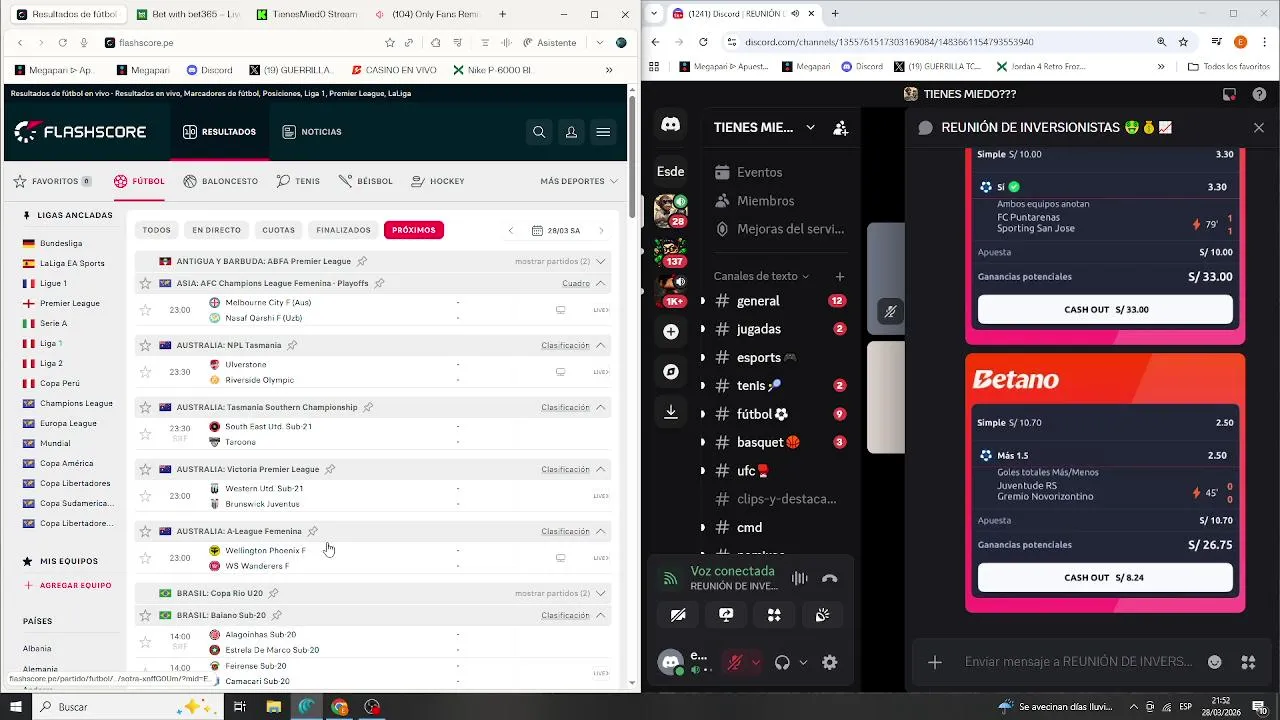Collapse Tasmania Southern Championship section
The width and height of the screenshot is (1280, 720).
pyautogui.click(x=601, y=407)
